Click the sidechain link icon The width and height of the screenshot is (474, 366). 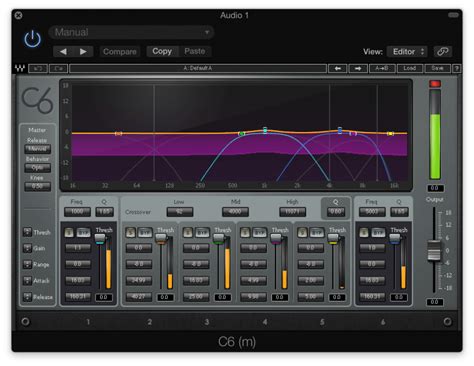pos(443,52)
